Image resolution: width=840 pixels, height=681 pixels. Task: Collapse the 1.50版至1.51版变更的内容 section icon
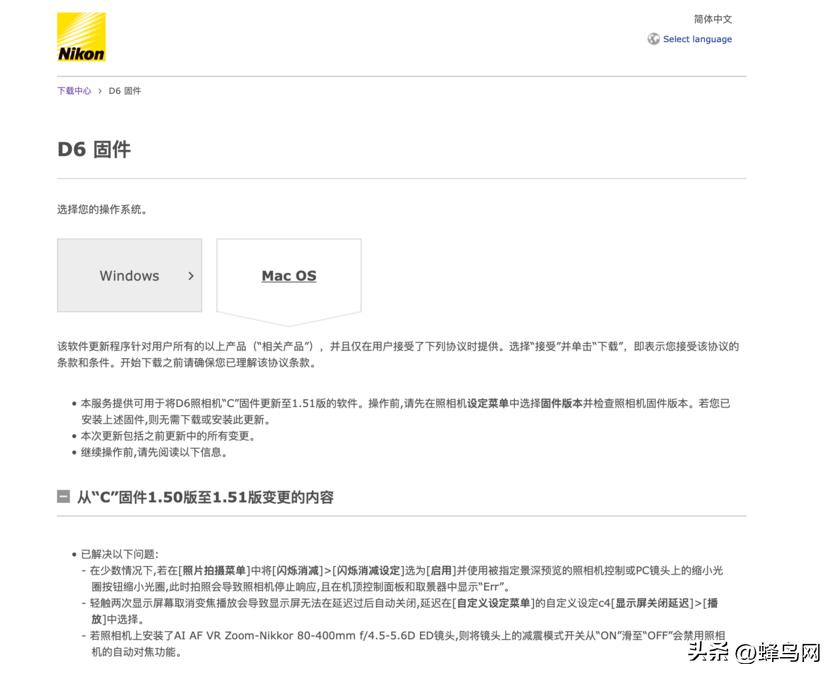click(x=63, y=497)
